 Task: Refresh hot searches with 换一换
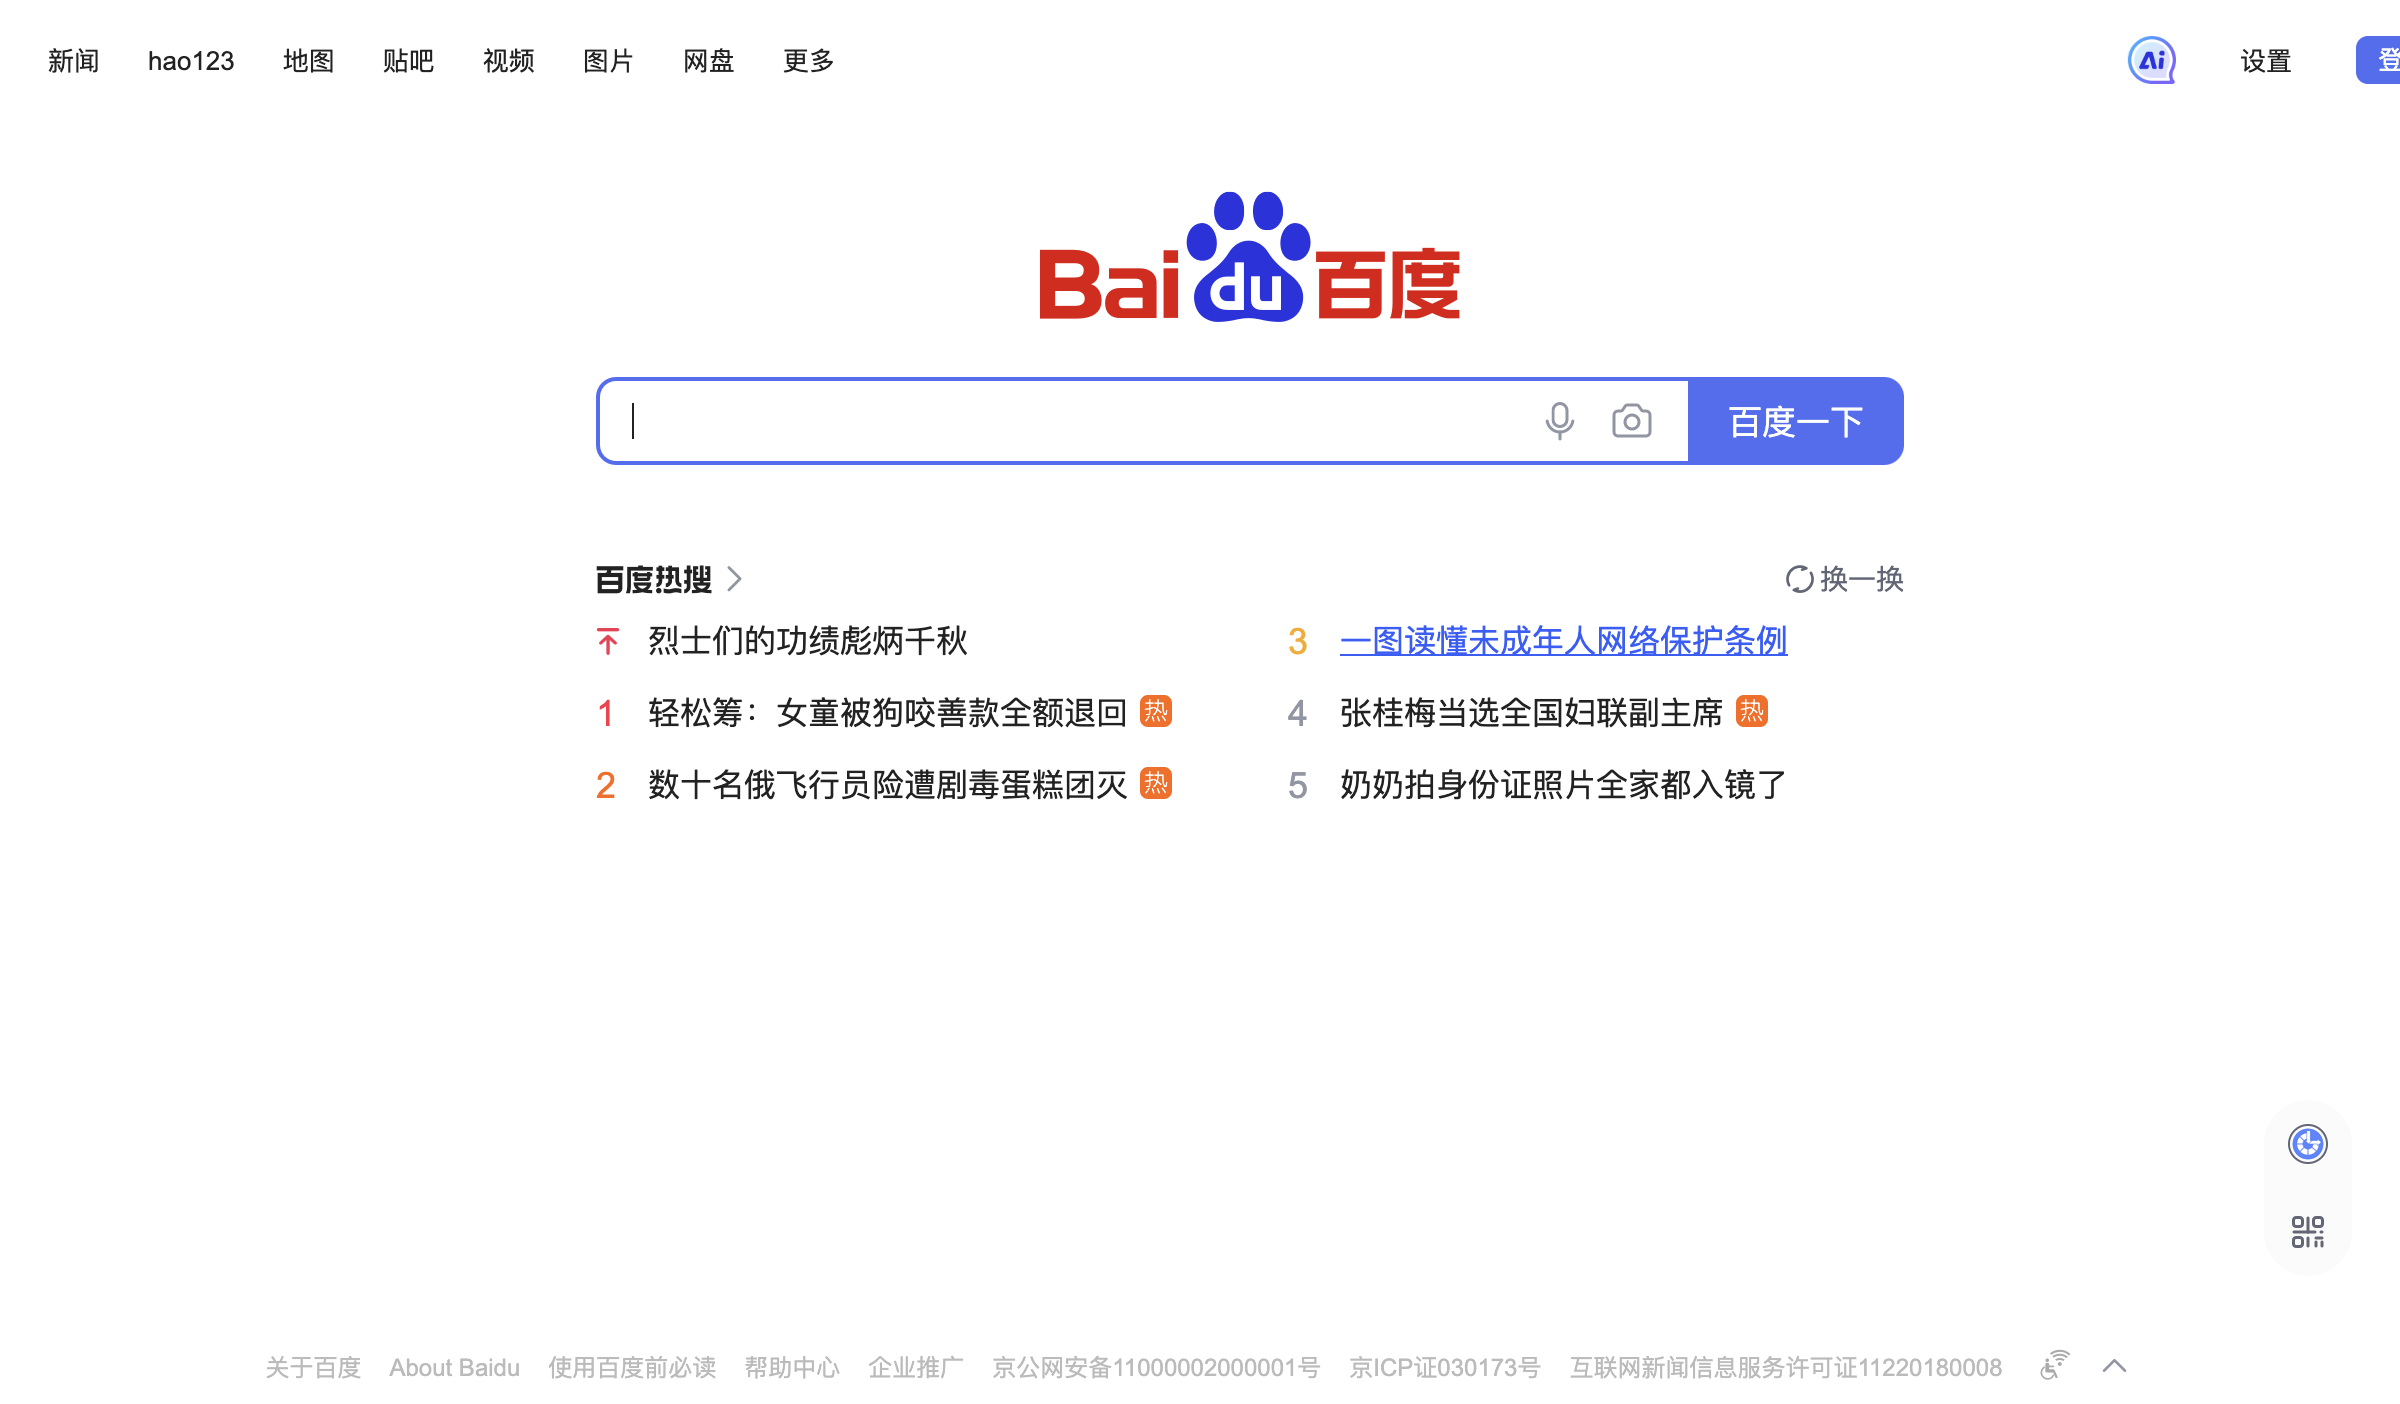click(1844, 579)
